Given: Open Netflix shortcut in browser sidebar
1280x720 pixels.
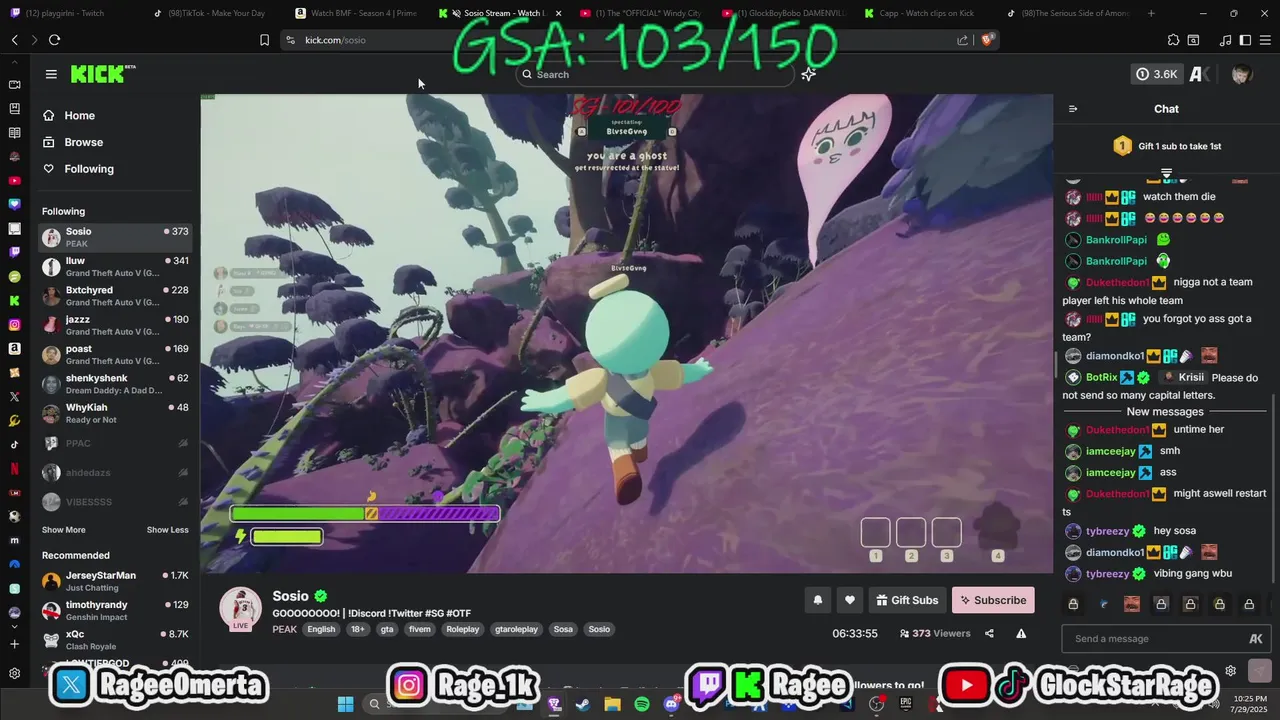Looking at the screenshot, I should pyautogui.click(x=14, y=468).
